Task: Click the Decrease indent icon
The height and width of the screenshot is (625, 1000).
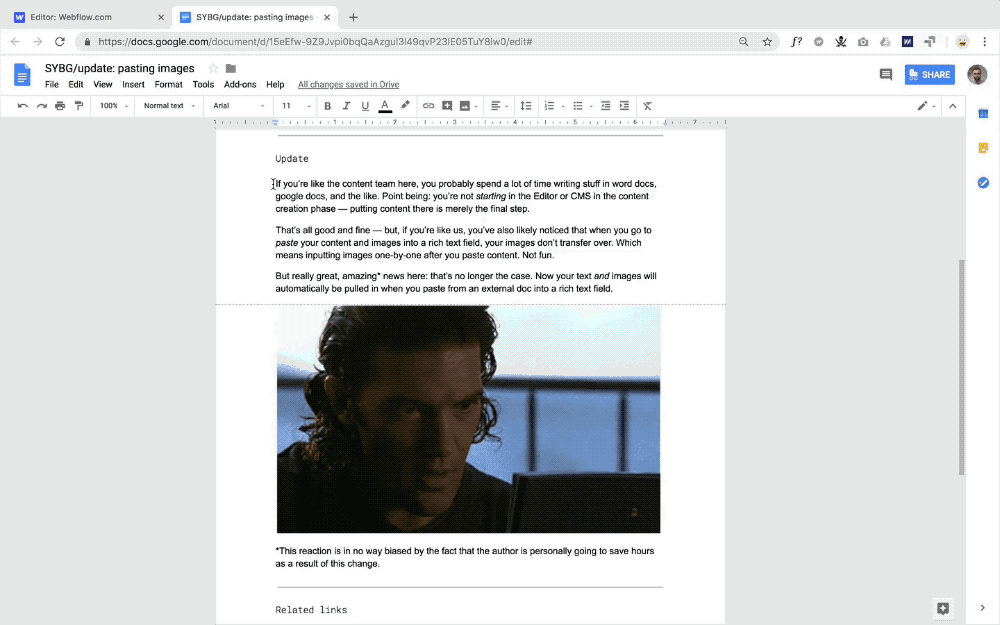Action: coord(605,106)
